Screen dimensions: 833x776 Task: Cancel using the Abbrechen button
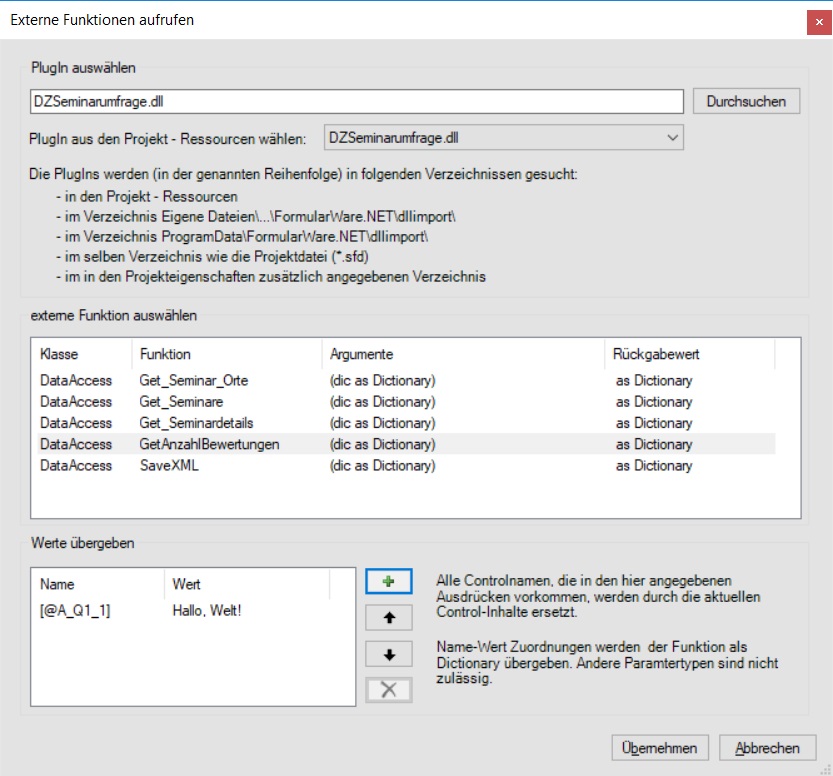point(767,748)
